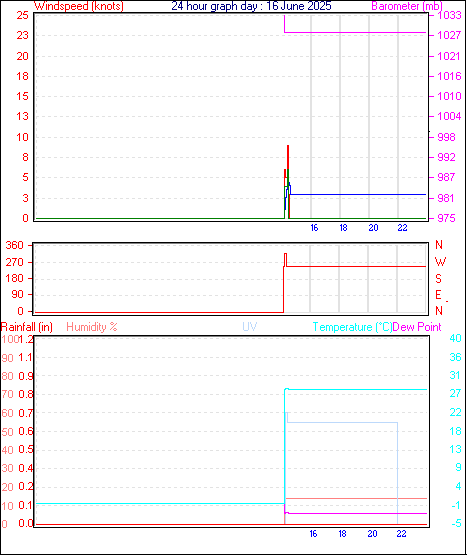Click the -1 temperature axis value
The width and height of the screenshot is (467, 559).
click(456, 505)
